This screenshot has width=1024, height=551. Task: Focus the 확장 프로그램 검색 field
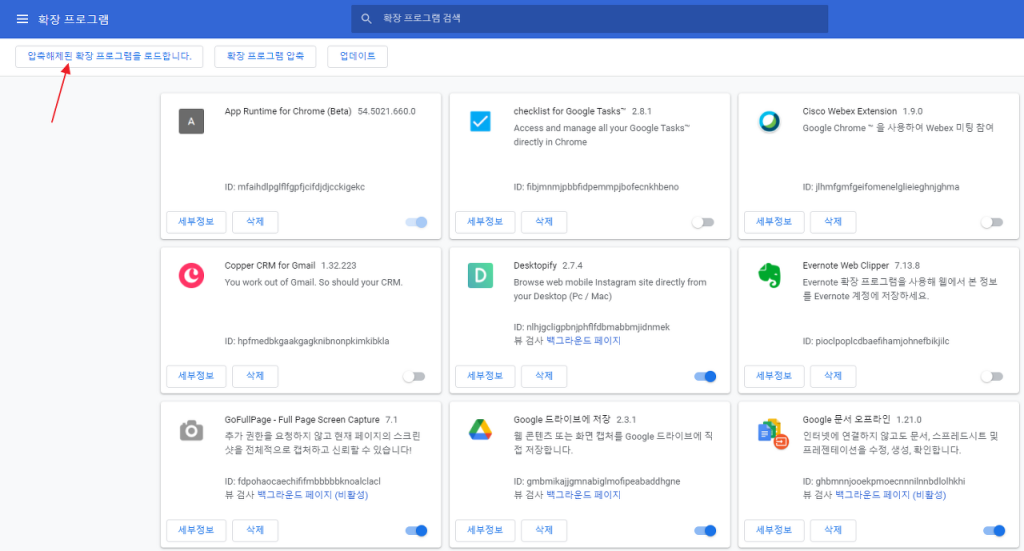pyautogui.click(x=590, y=18)
